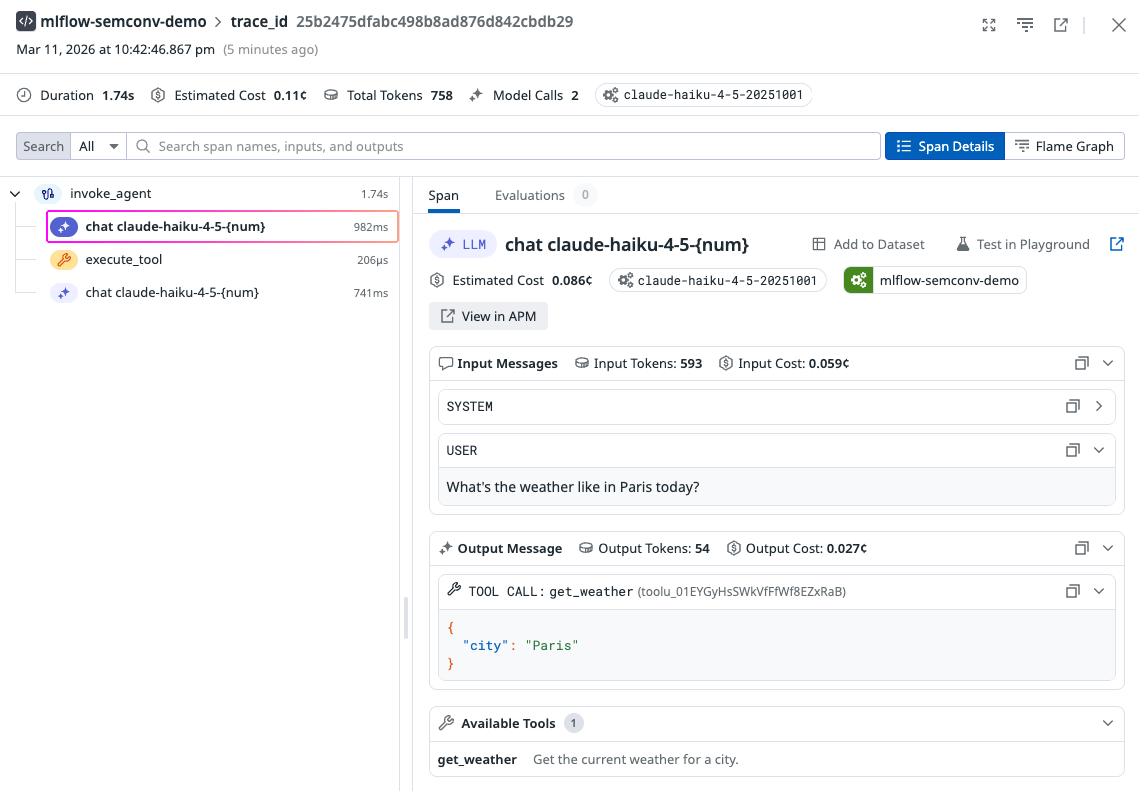Viewport: 1139px width, 791px height.
Task: Open the trace in a new tab
Action: coord(1060,24)
